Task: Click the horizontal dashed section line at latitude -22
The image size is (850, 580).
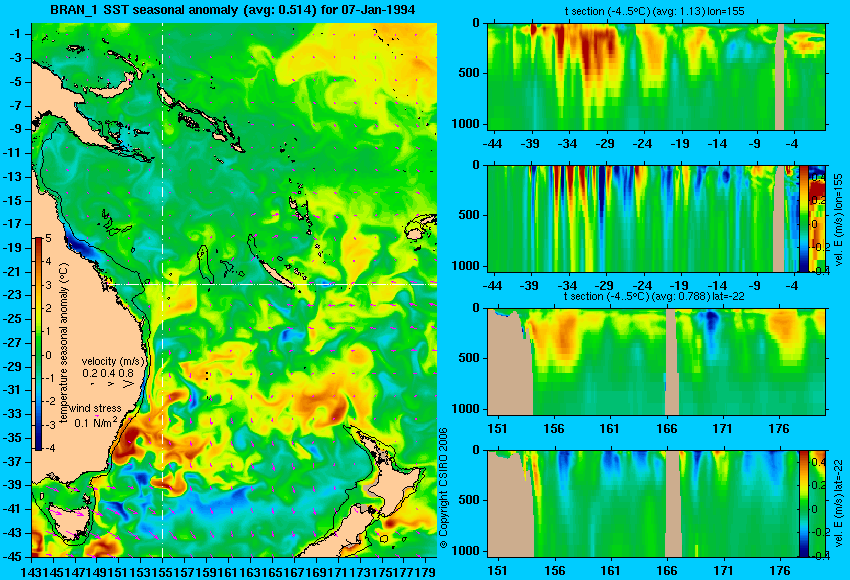Action: 271,284
